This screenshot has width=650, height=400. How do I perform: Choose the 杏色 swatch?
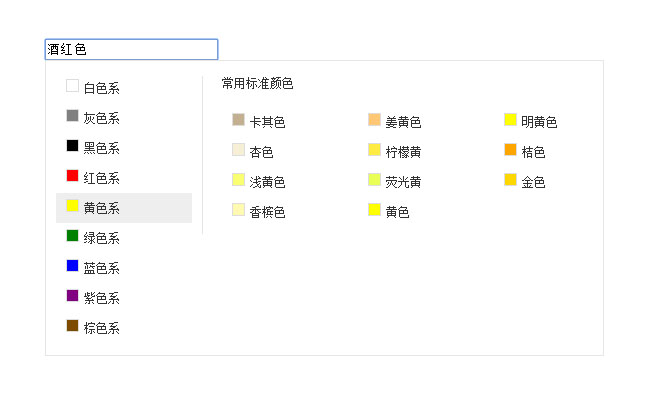point(253,152)
